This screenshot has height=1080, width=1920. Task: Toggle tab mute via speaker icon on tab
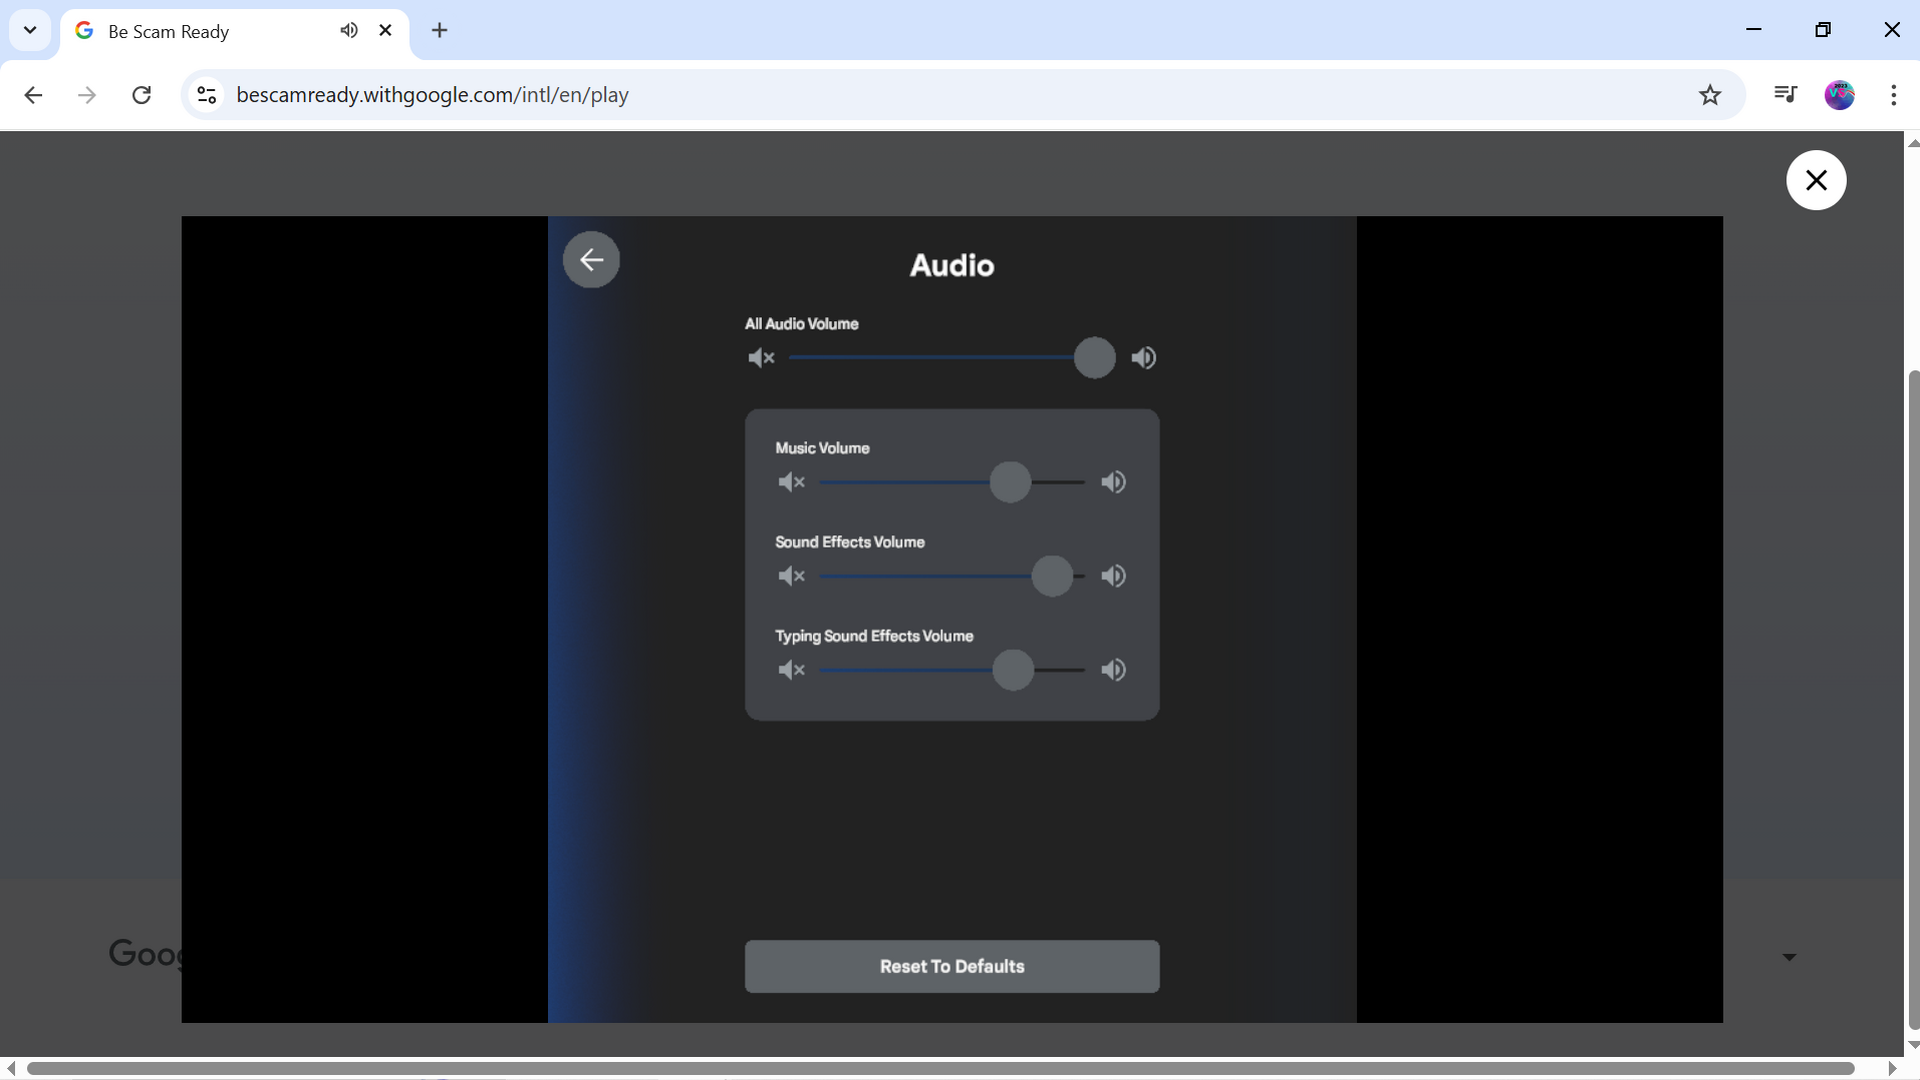[349, 30]
